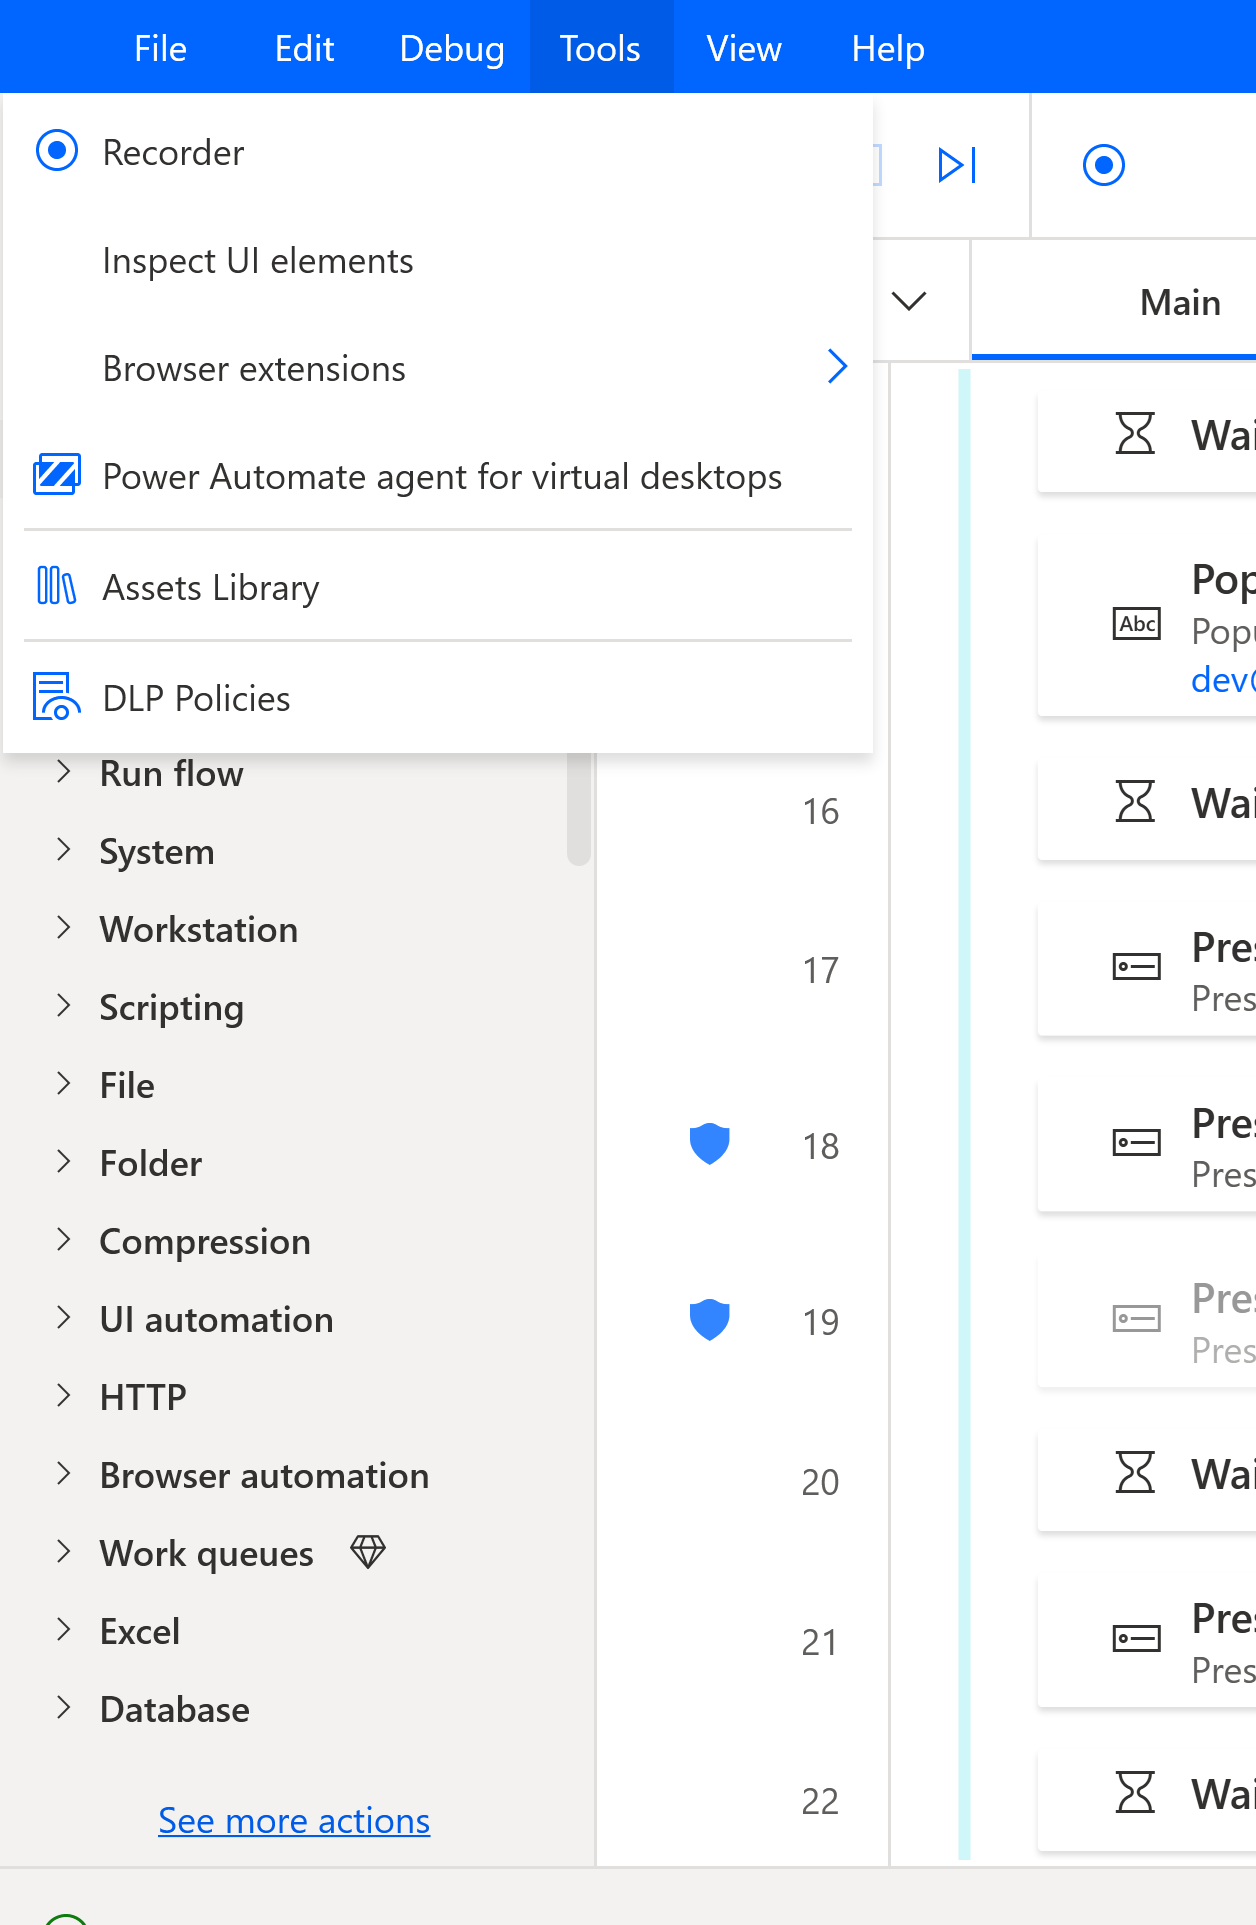This screenshot has width=1256, height=1925.
Task: Select line number 17
Action: coord(820,970)
